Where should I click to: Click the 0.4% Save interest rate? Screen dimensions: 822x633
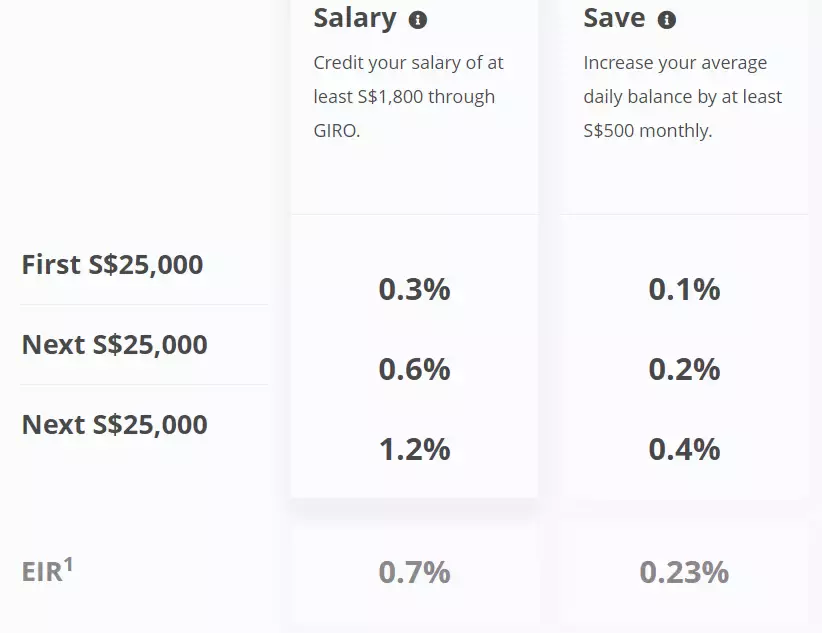684,450
